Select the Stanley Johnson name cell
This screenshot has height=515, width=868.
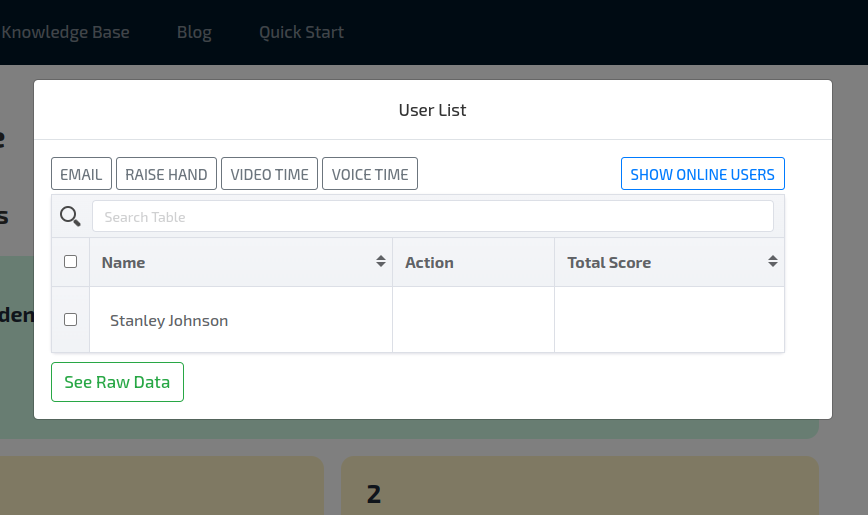click(169, 321)
